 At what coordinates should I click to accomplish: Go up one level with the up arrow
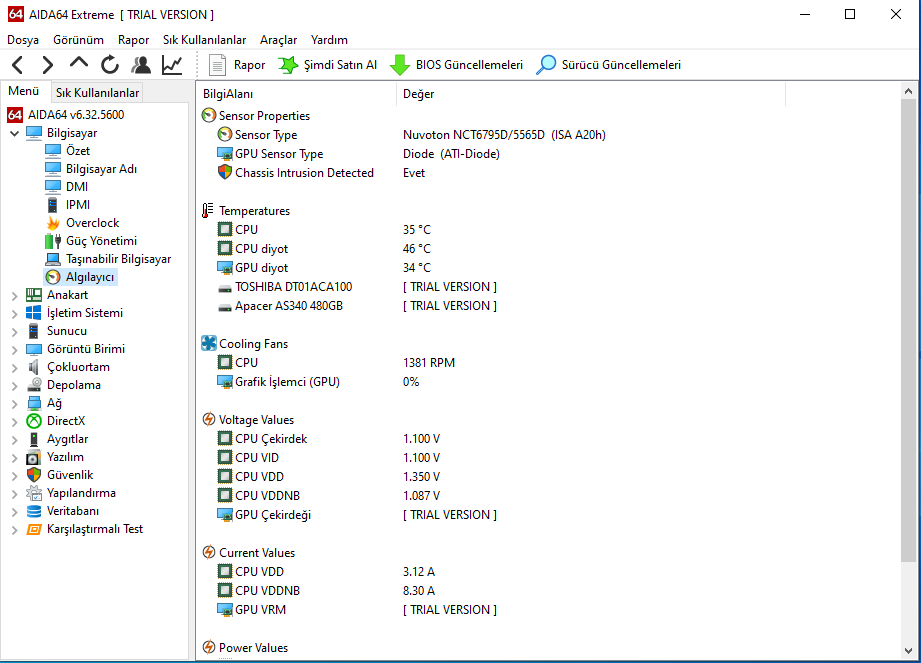coord(79,62)
